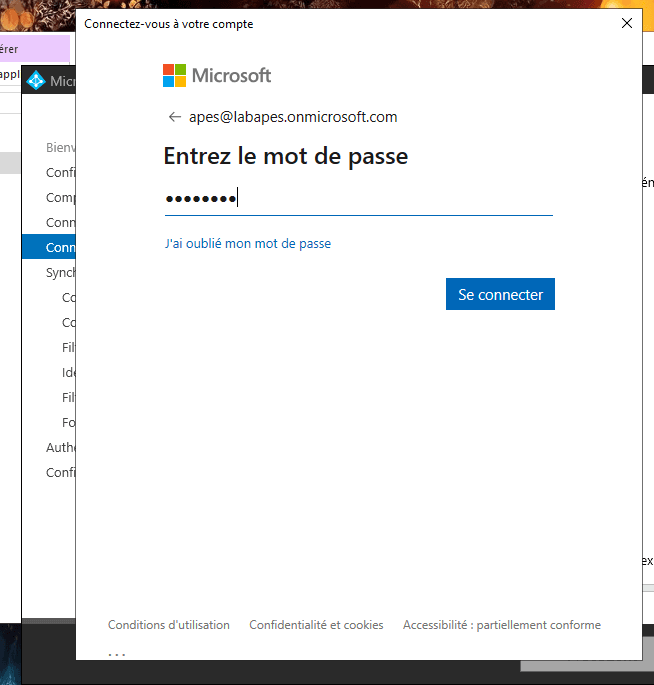Click the back arrow beside the email address

tap(175, 117)
